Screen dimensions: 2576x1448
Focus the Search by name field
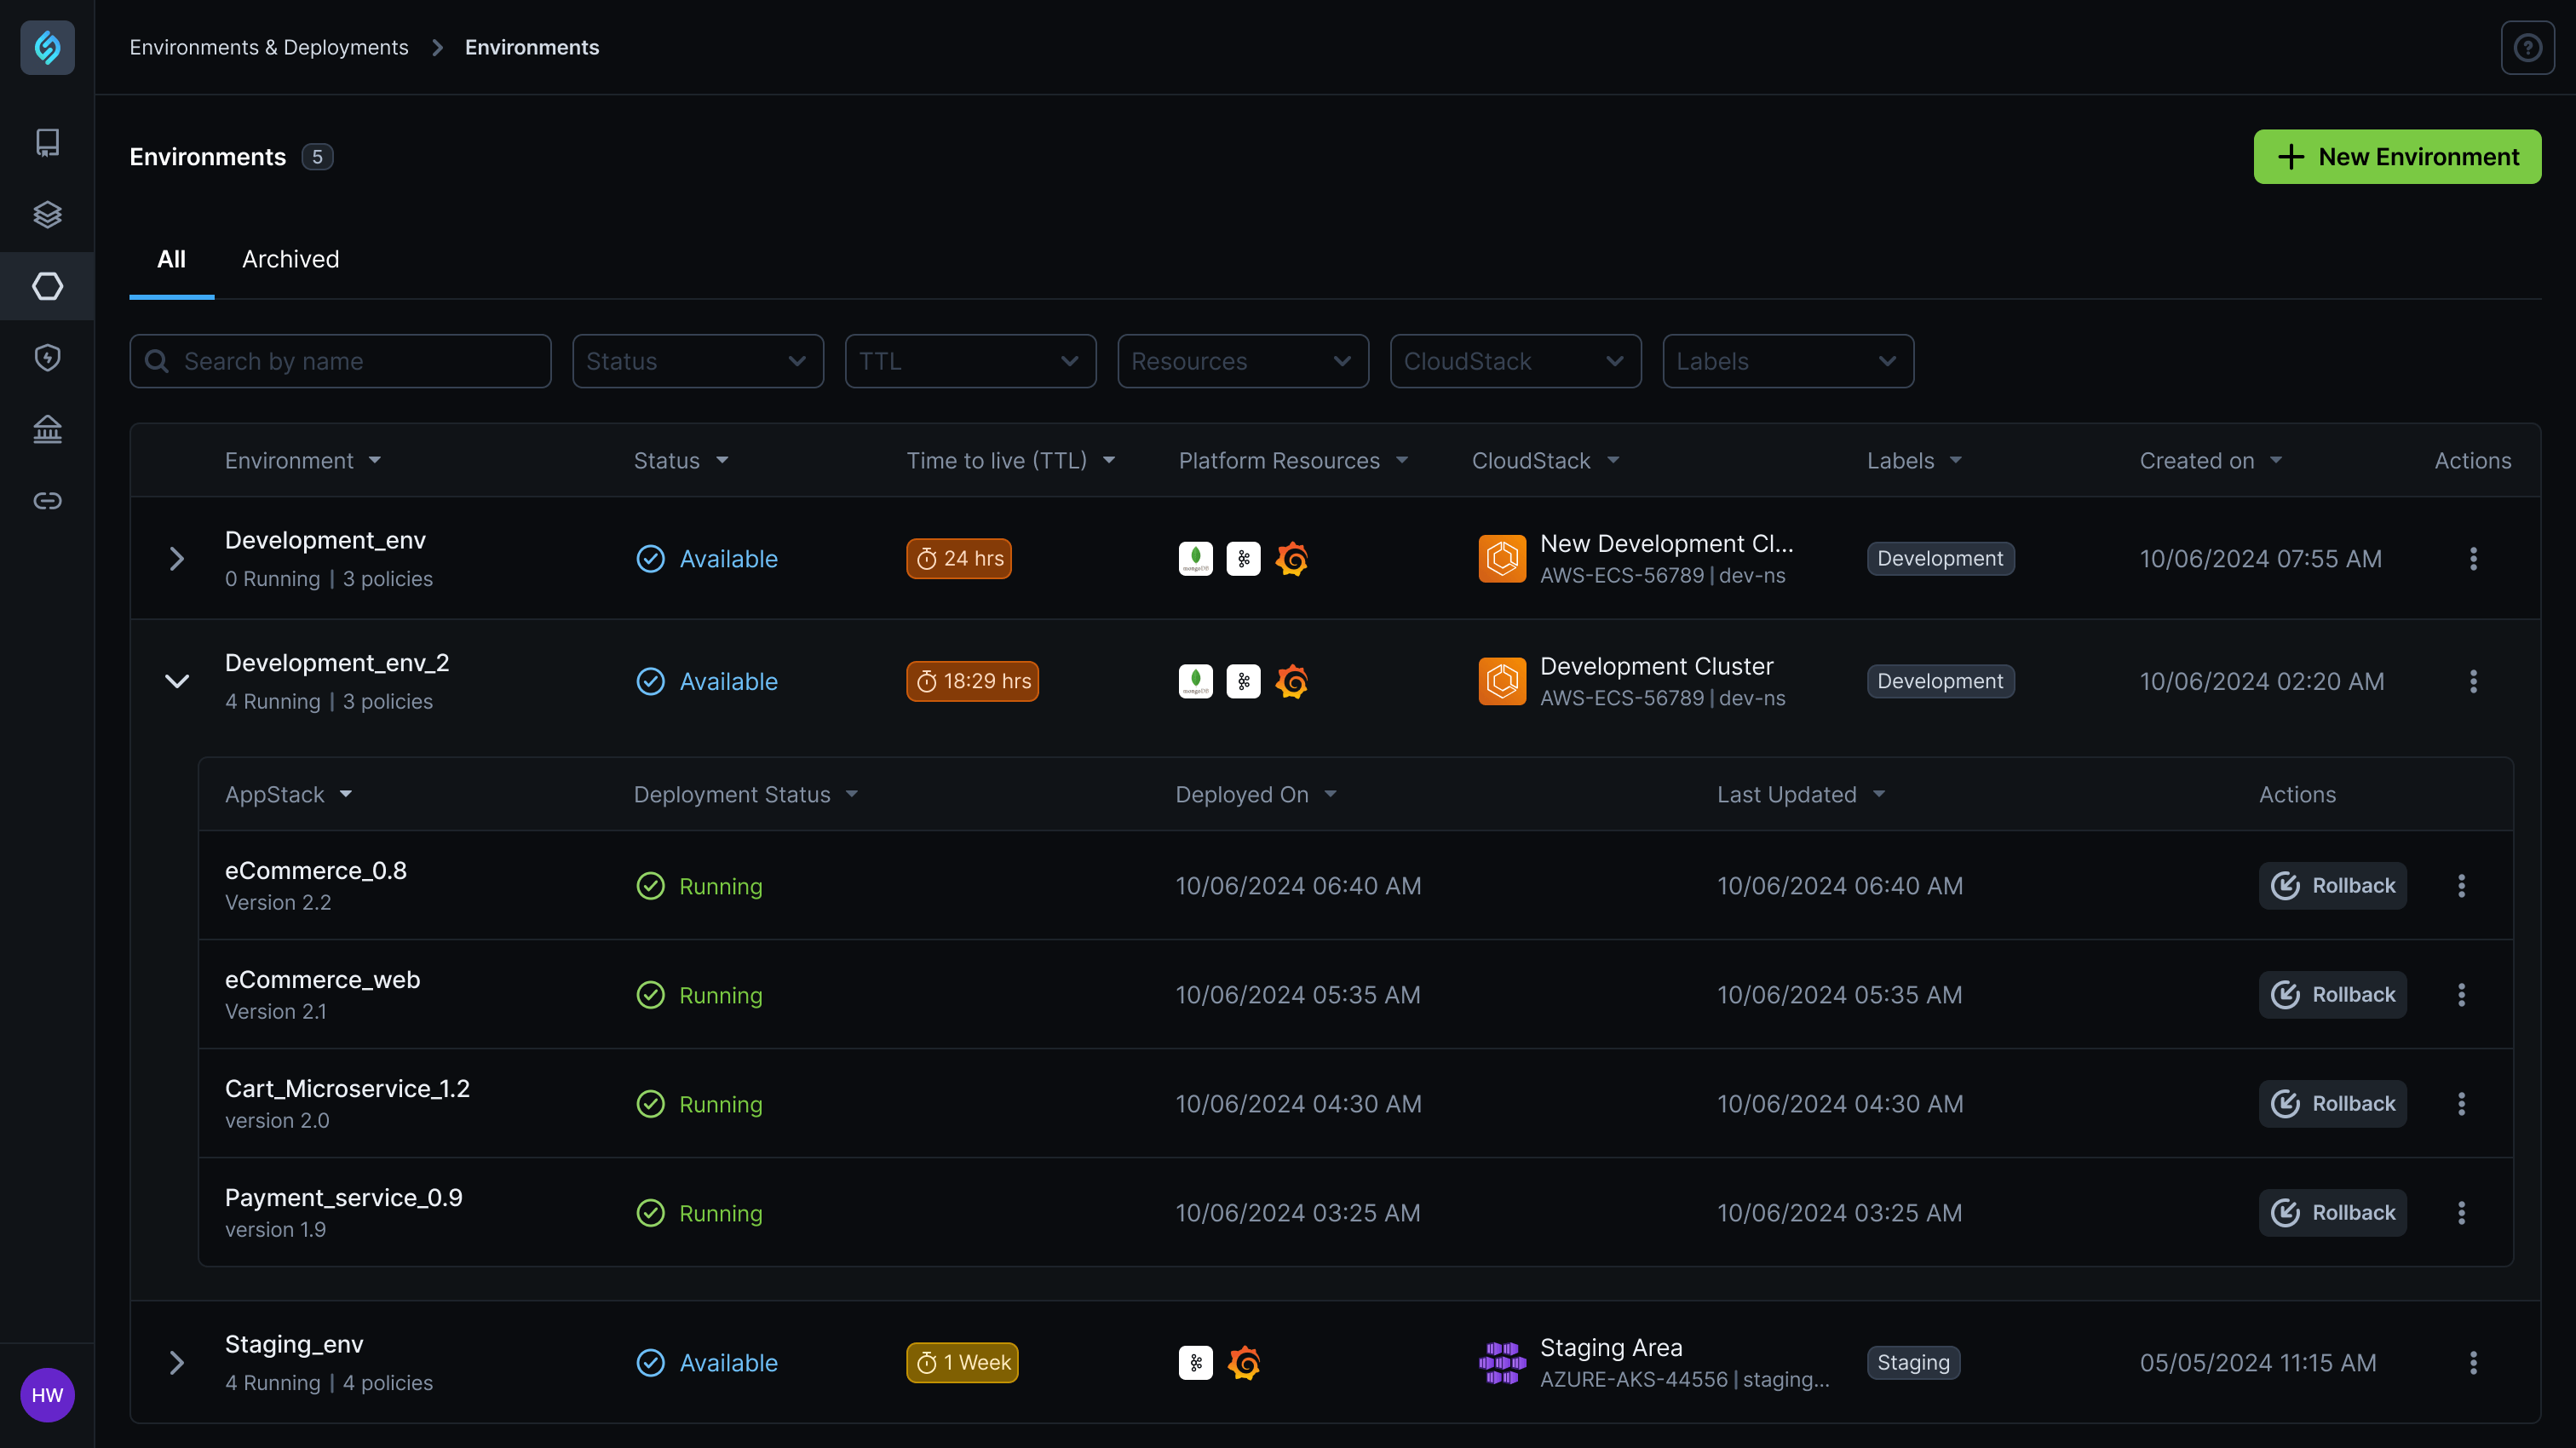coord(340,361)
